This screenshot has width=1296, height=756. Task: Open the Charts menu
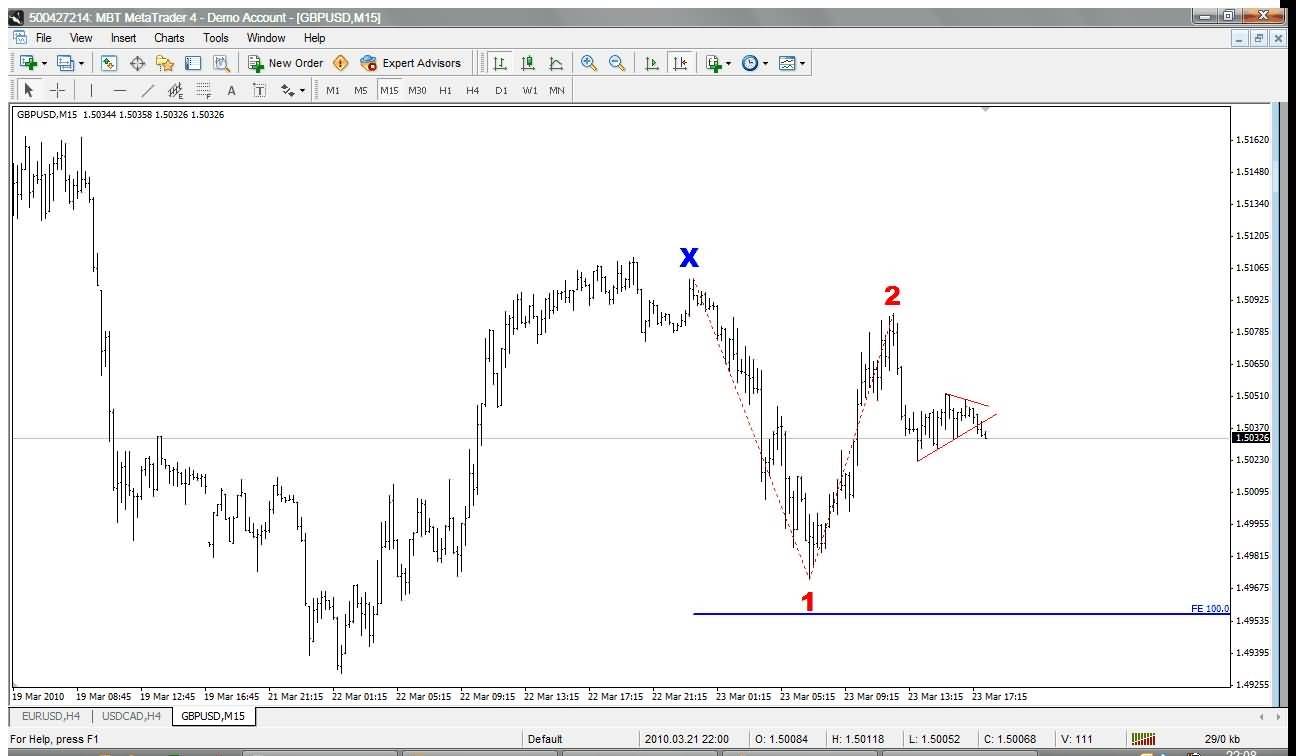click(x=169, y=38)
